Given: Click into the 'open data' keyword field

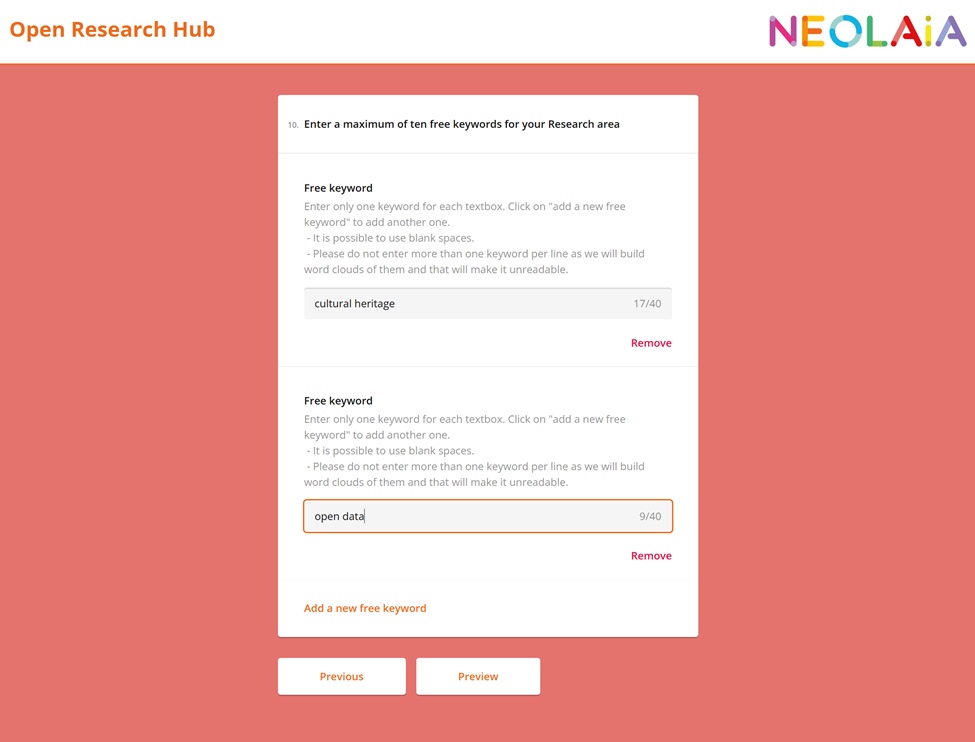Looking at the screenshot, I should pyautogui.click(x=470, y=517).
